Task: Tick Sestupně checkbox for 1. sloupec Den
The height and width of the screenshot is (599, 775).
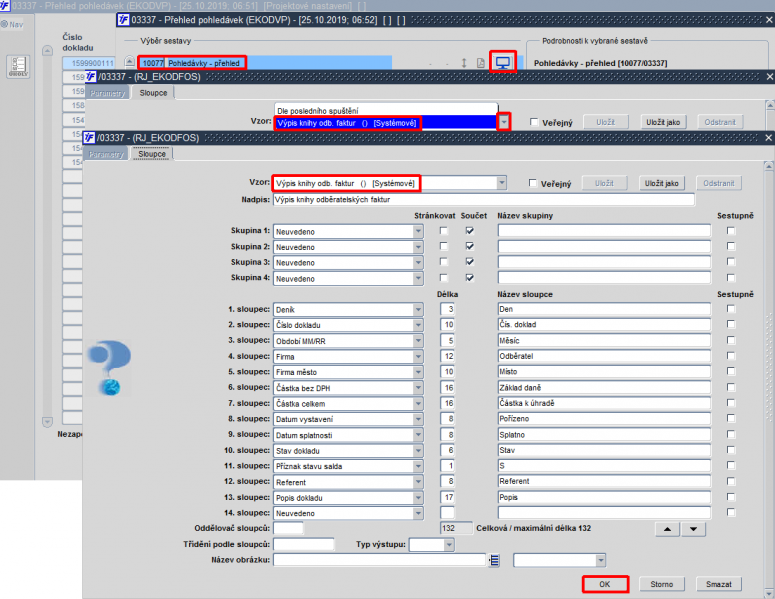Action: (x=731, y=309)
